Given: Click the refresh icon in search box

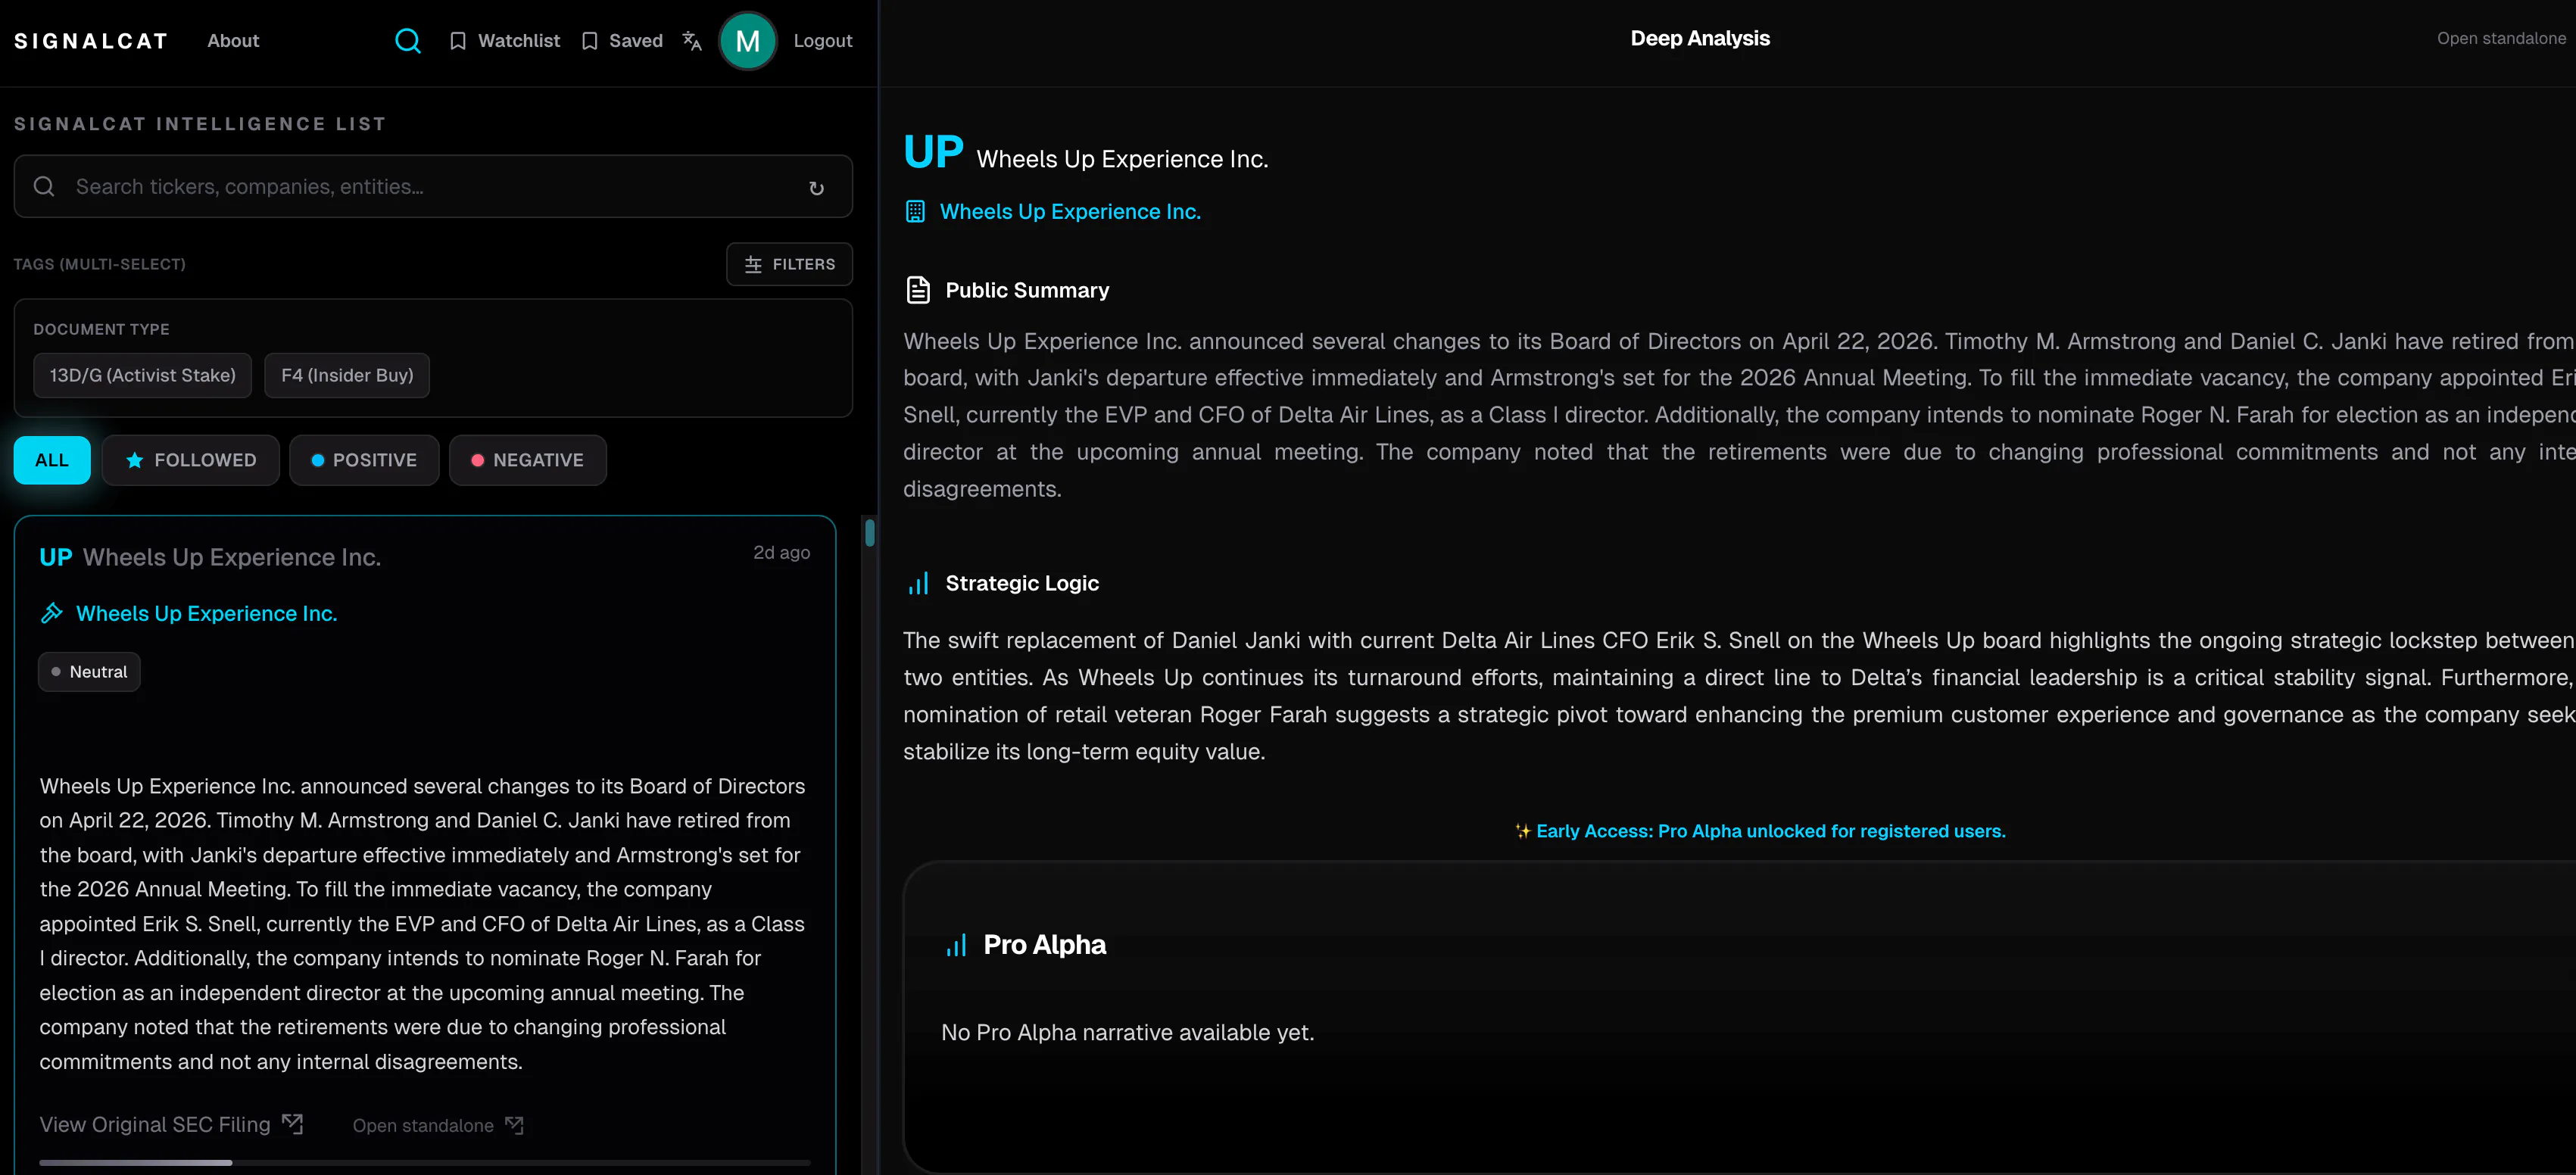Looking at the screenshot, I should 816,188.
